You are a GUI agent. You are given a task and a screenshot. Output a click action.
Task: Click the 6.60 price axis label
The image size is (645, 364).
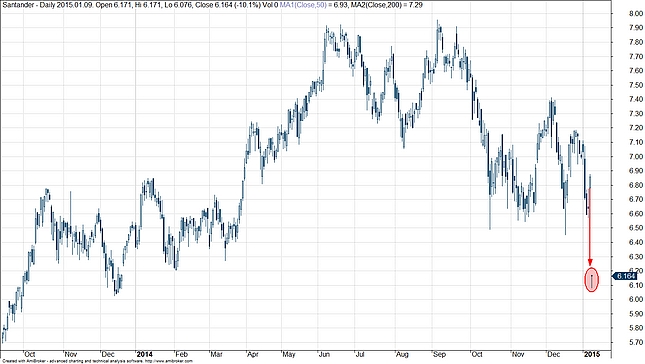pos(636,214)
